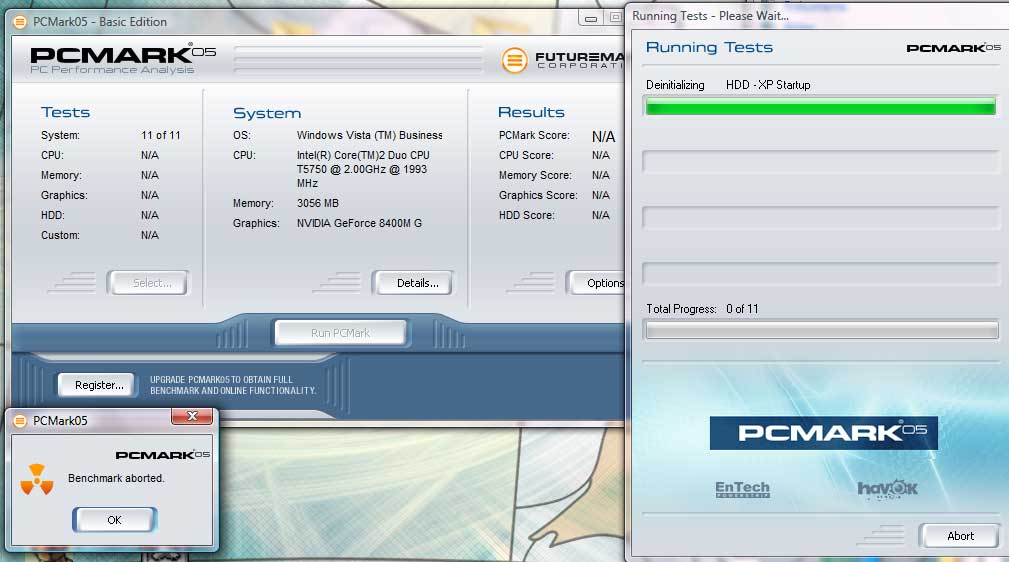This screenshot has width=1009, height=562.
Task: Click the 'Running Tests' heading
Action: tap(709, 47)
